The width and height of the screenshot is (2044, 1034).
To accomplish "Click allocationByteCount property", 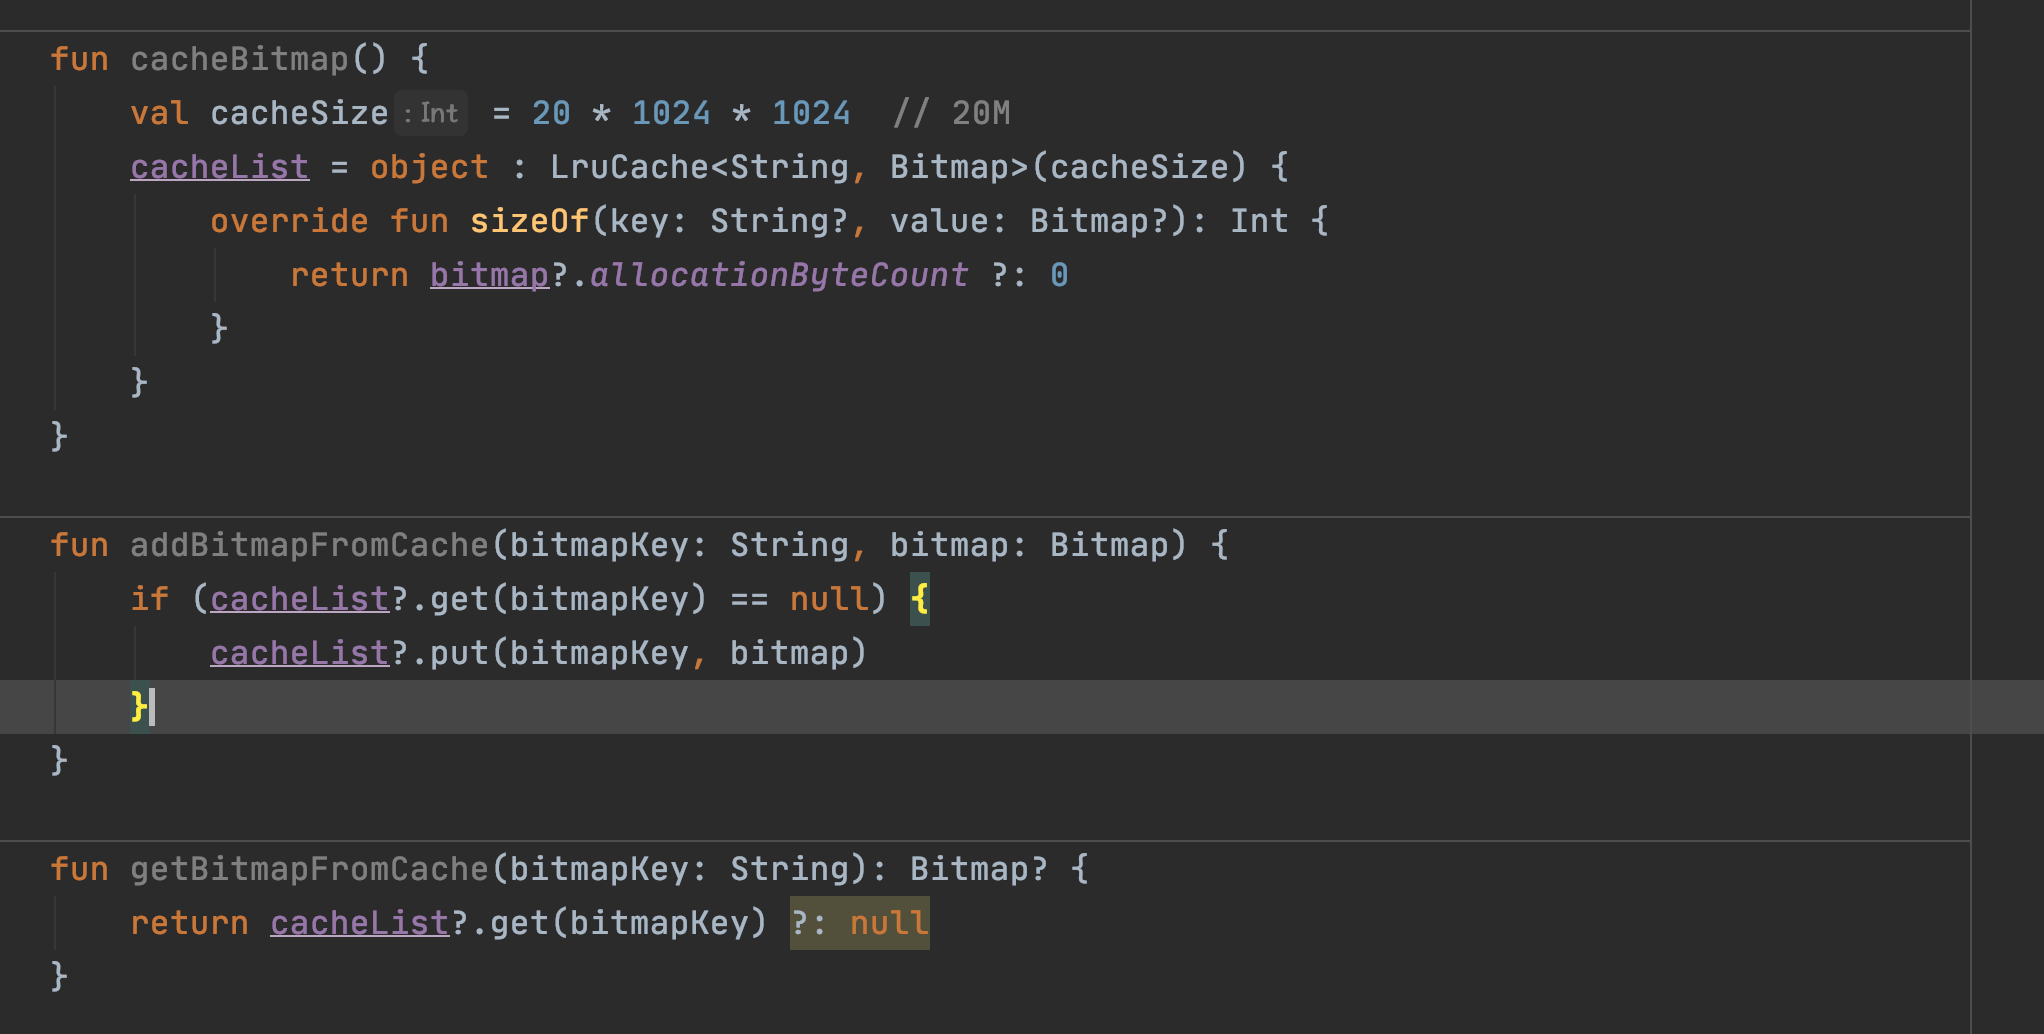I will [x=780, y=275].
